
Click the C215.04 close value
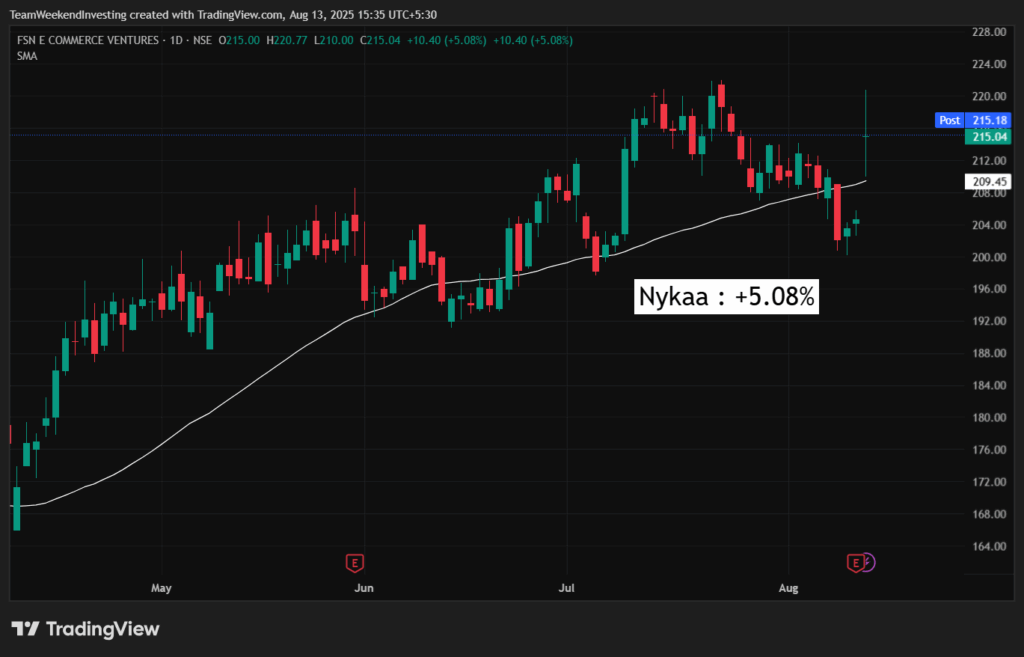coord(380,40)
